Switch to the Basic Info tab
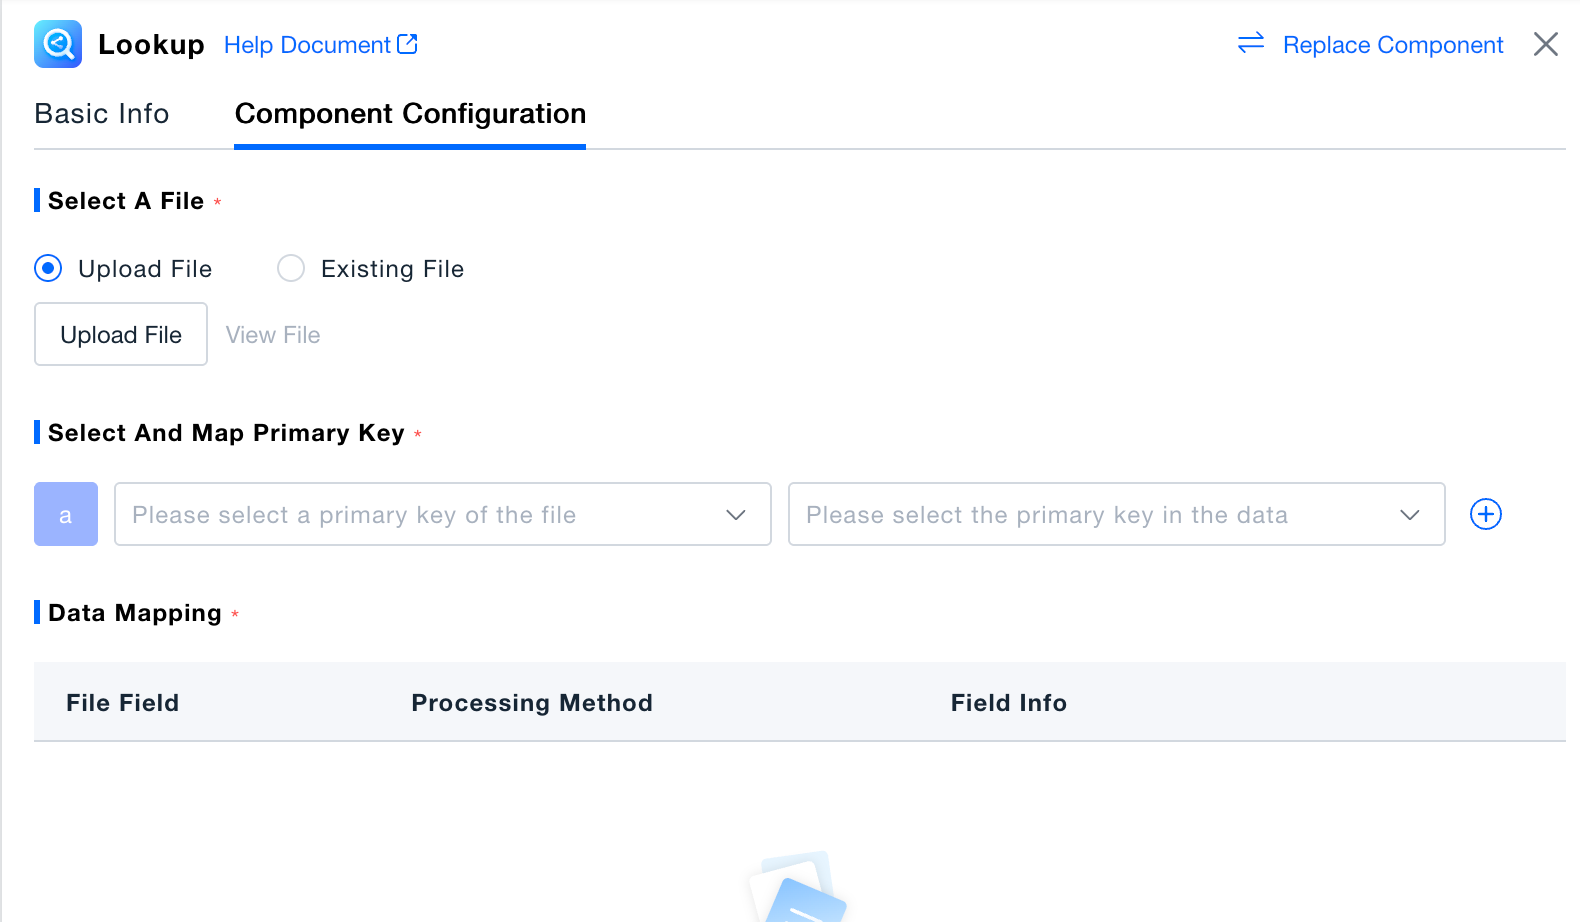The width and height of the screenshot is (1580, 922). pyautogui.click(x=102, y=114)
